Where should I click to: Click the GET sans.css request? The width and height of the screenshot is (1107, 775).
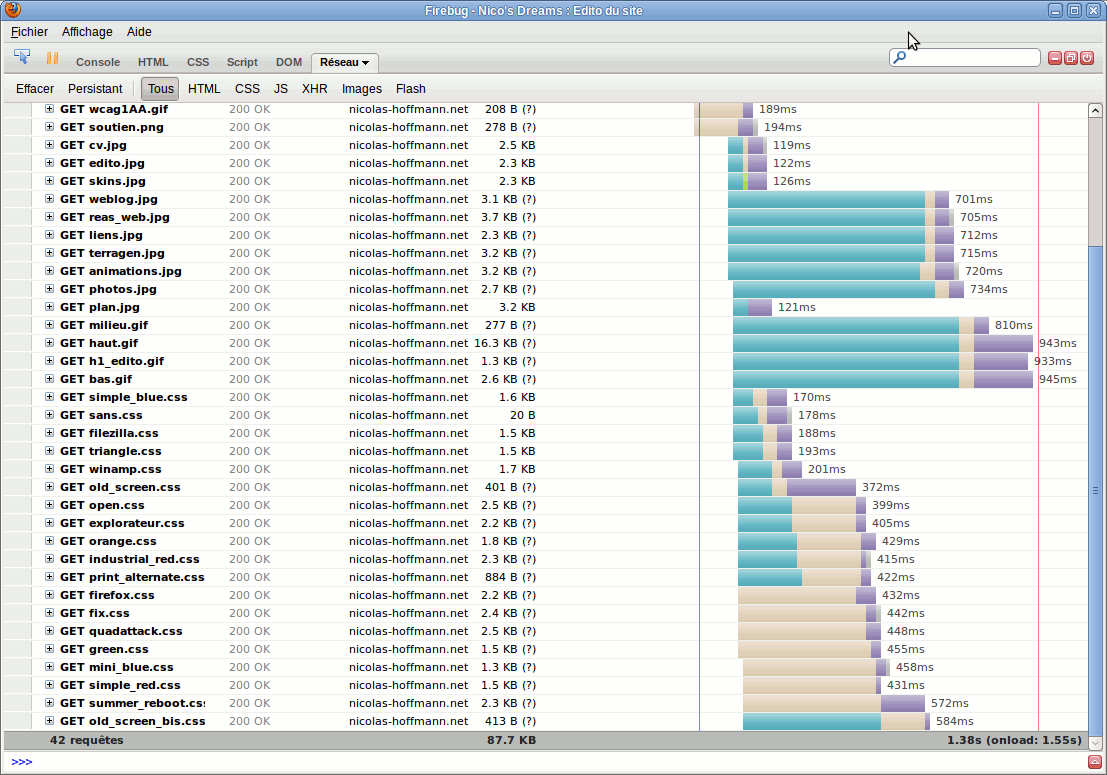(x=101, y=415)
